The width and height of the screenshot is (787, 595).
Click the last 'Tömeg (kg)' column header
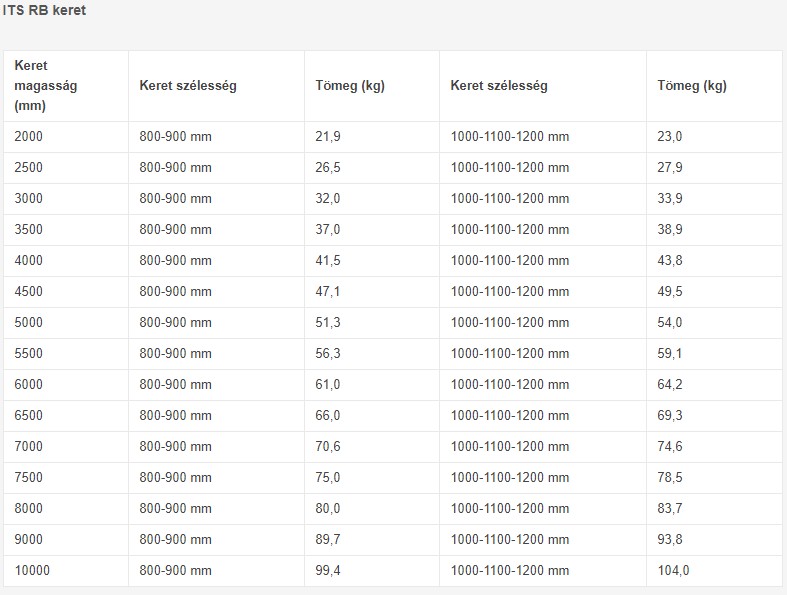(x=692, y=86)
